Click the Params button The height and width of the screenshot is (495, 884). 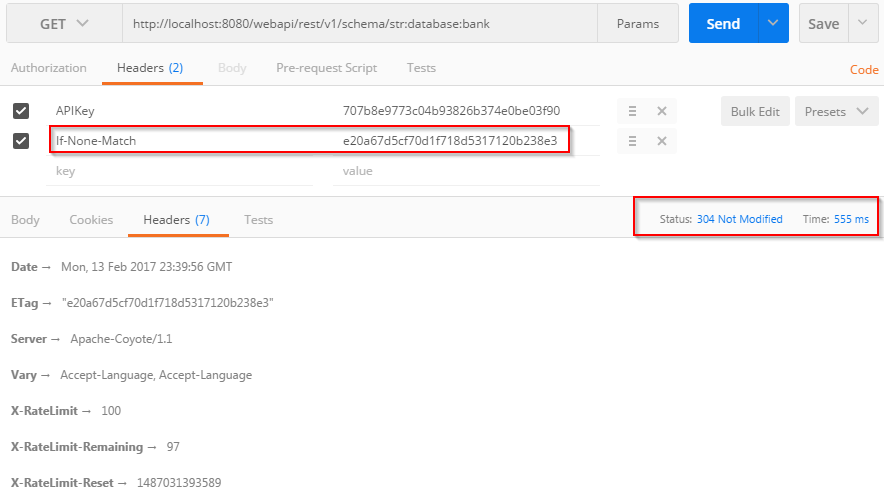[637, 23]
